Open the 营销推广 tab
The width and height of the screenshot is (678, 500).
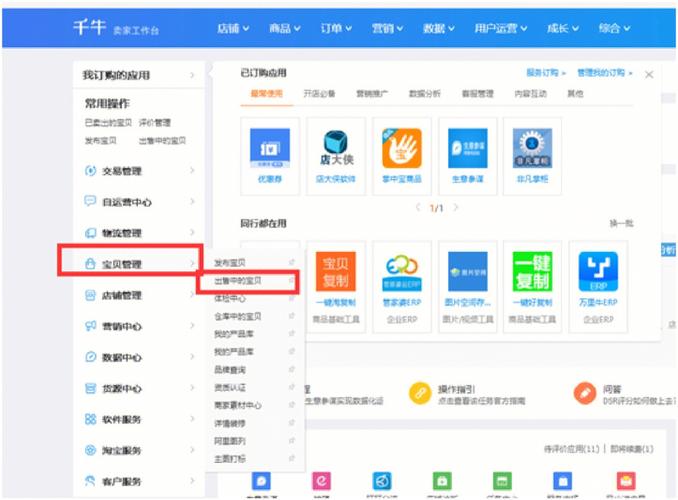click(372, 93)
